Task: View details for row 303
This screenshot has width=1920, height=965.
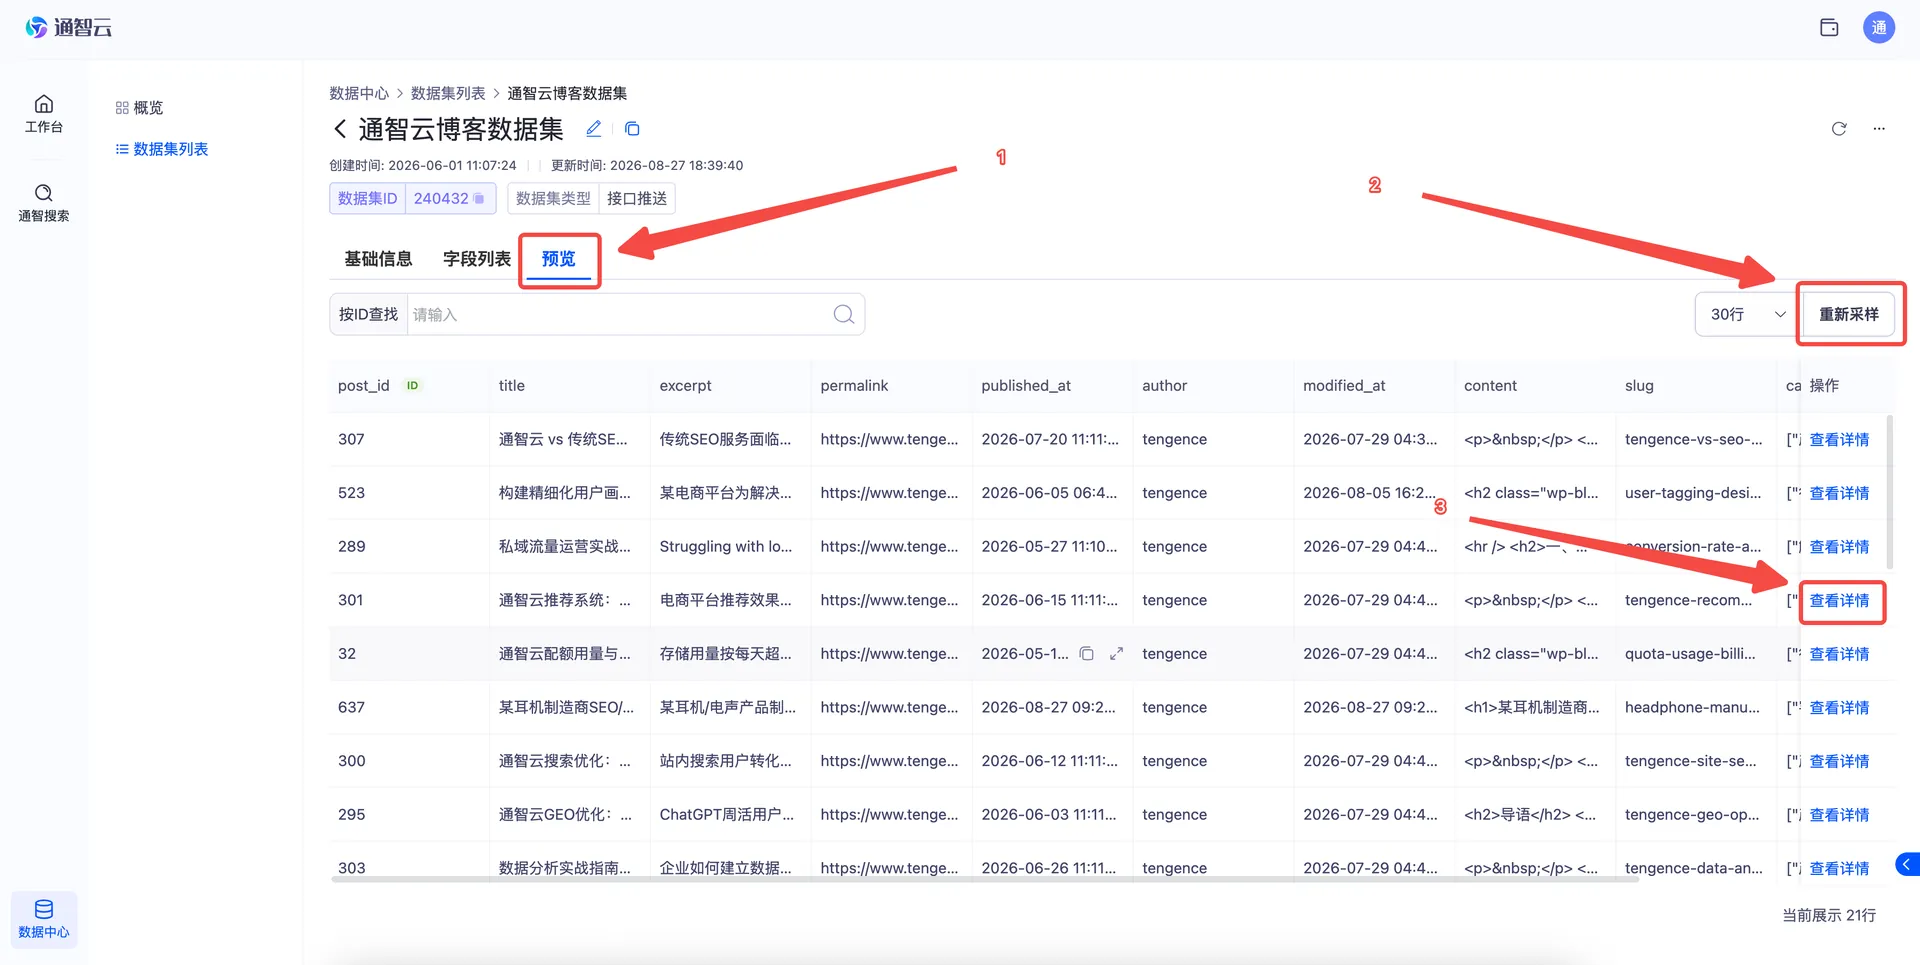Action: point(1839,869)
